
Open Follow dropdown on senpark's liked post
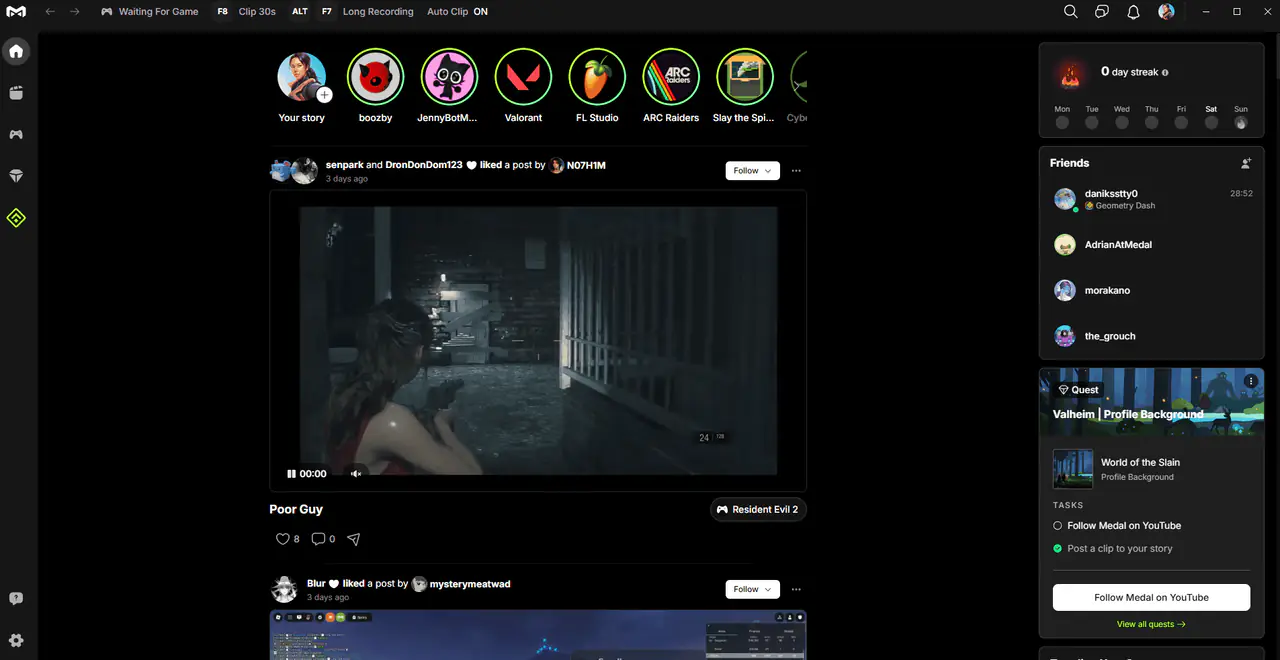pos(753,171)
